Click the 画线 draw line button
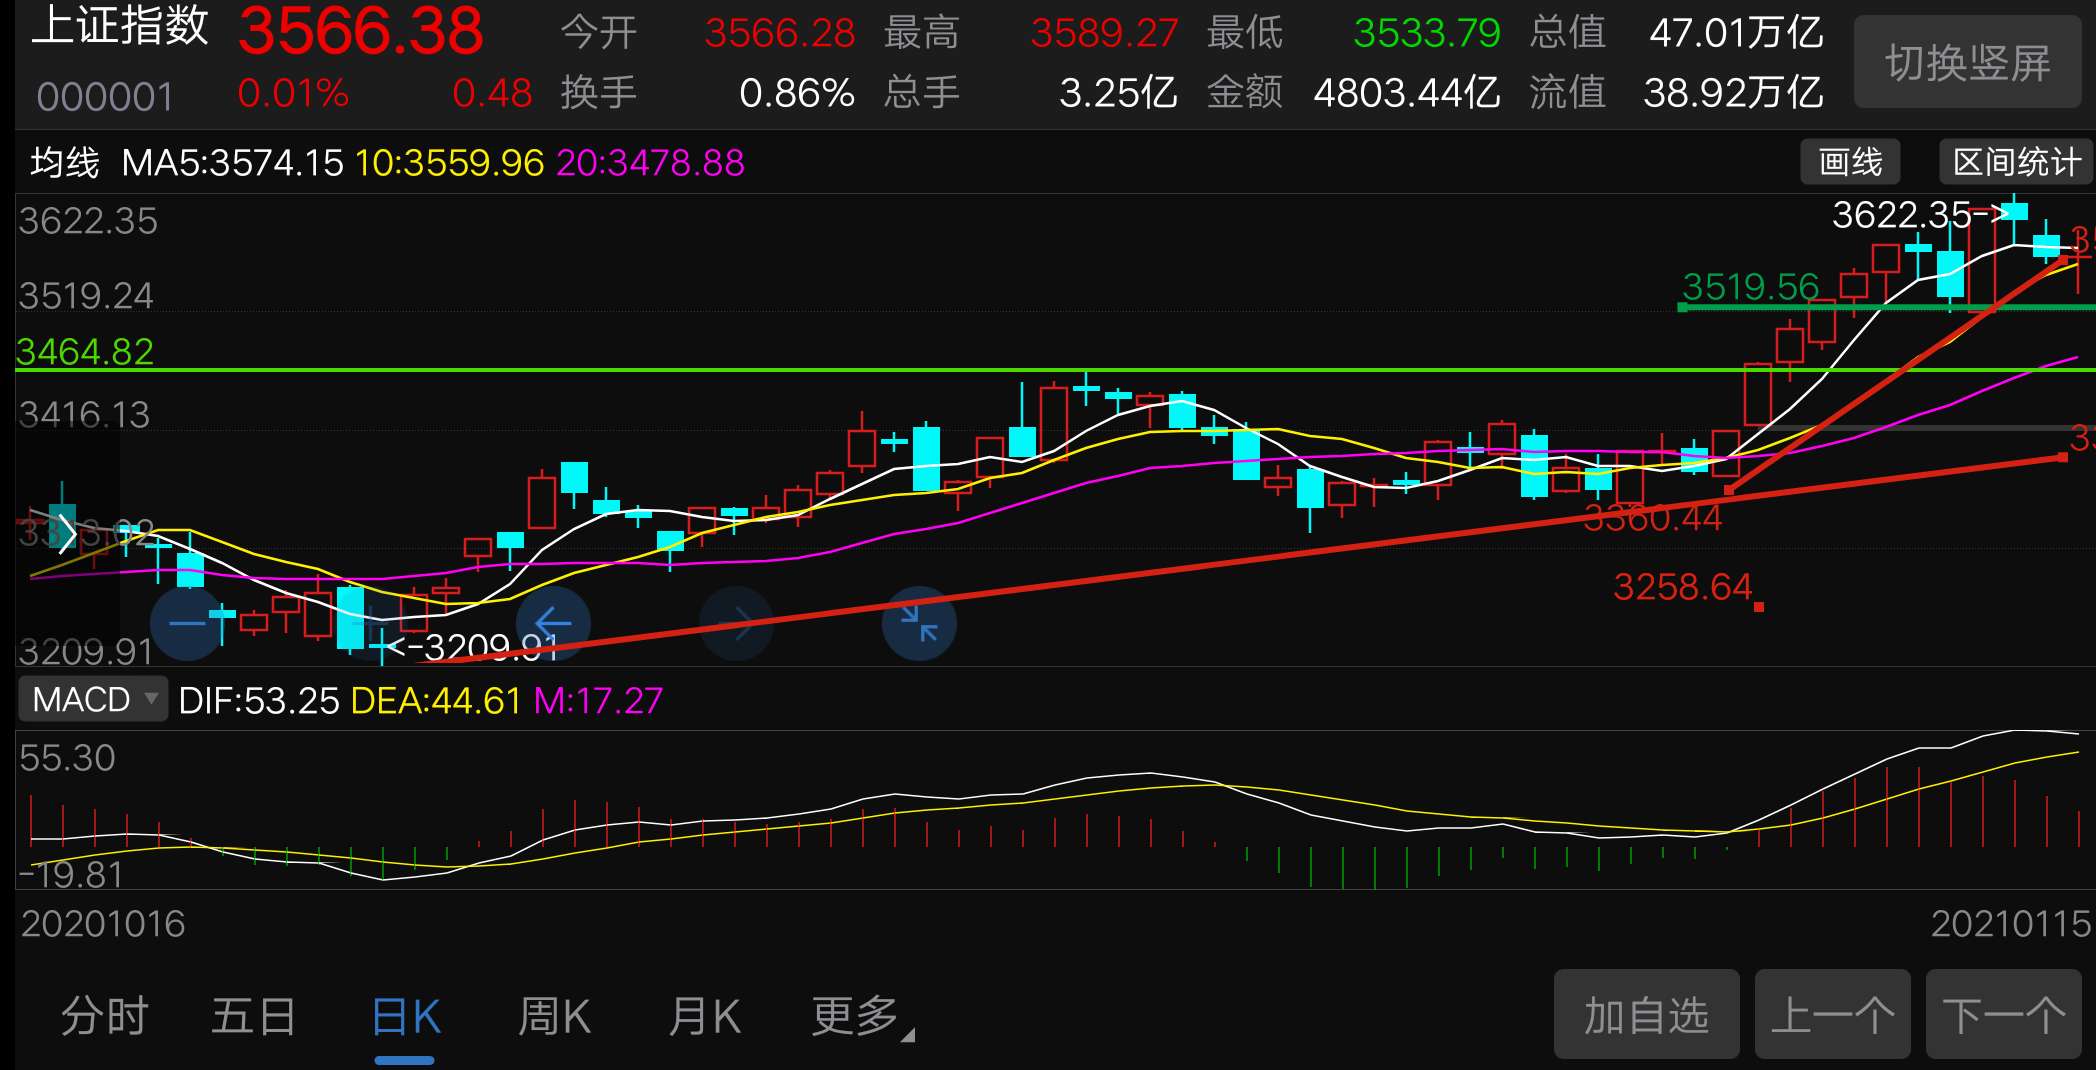2096x1070 pixels. (x=1850, y=161)
